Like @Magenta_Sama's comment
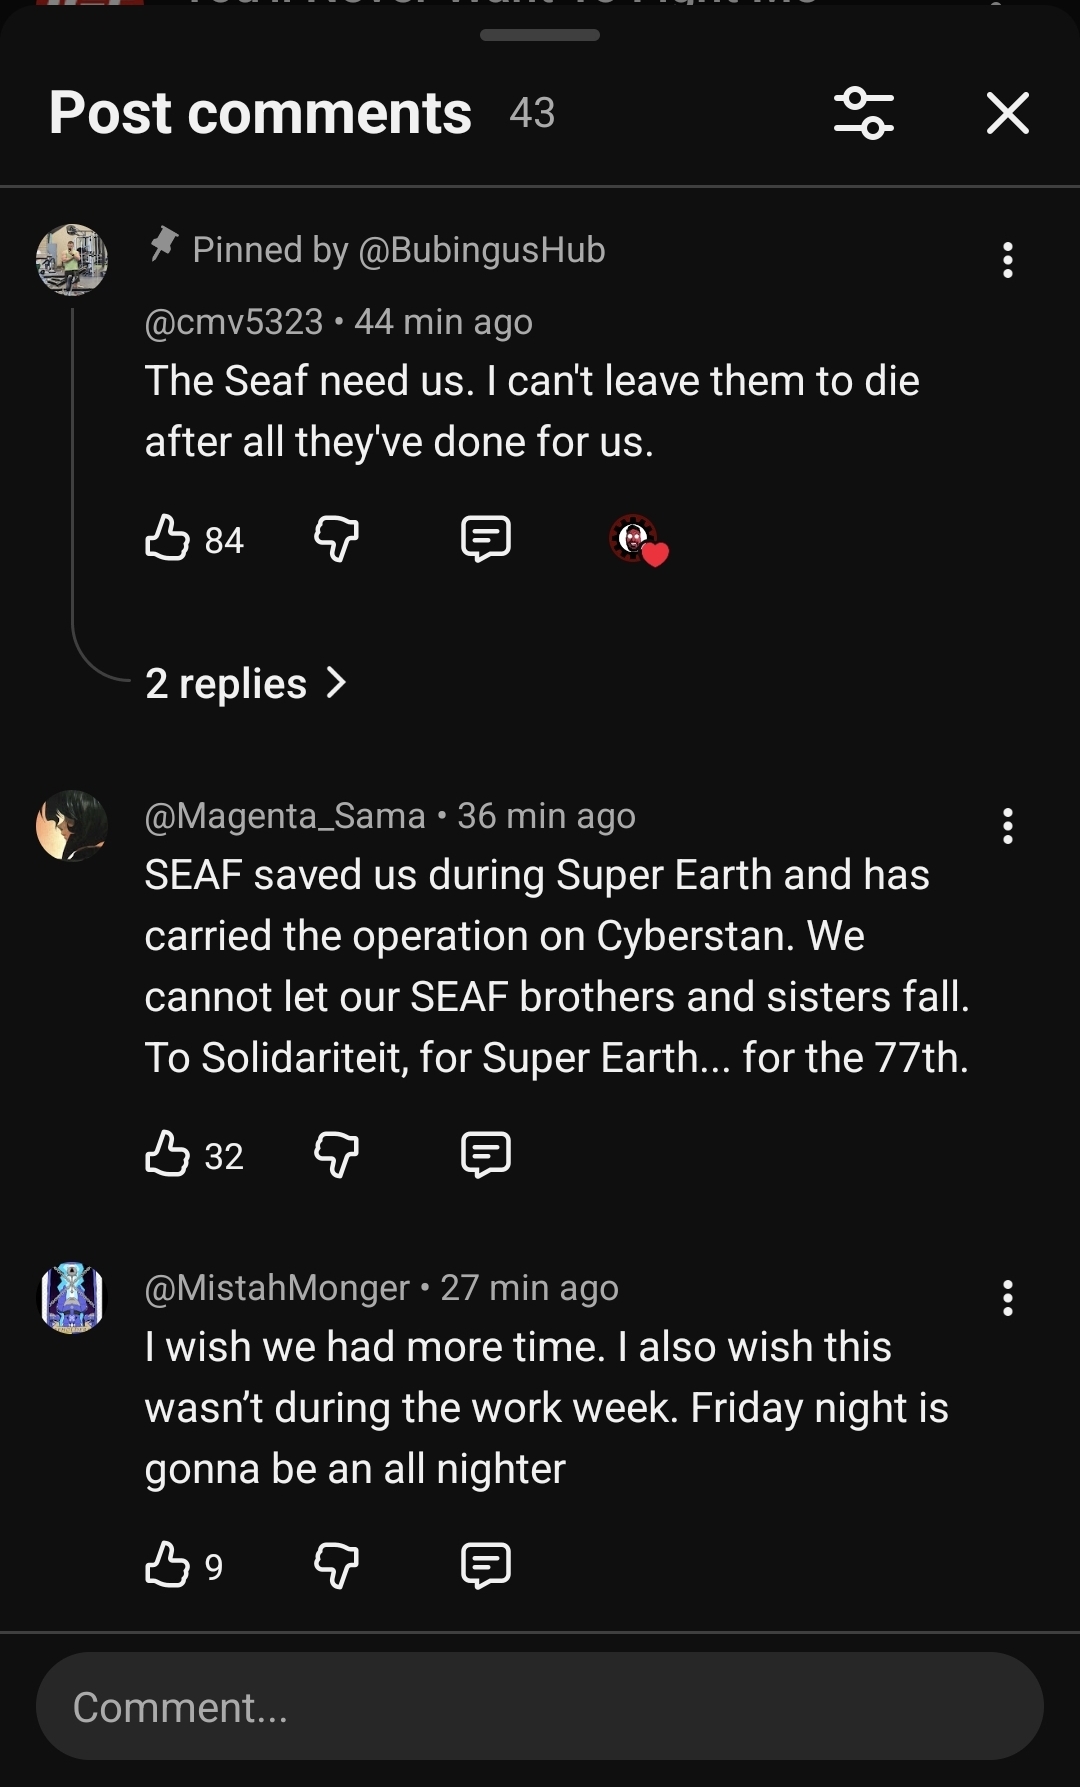The width and height of the screenshot is (1080, 1787). tap(168, 1155)
